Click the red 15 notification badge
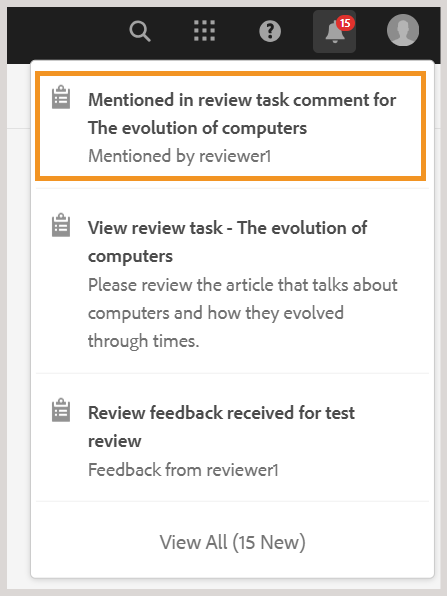 click(345, 24)
